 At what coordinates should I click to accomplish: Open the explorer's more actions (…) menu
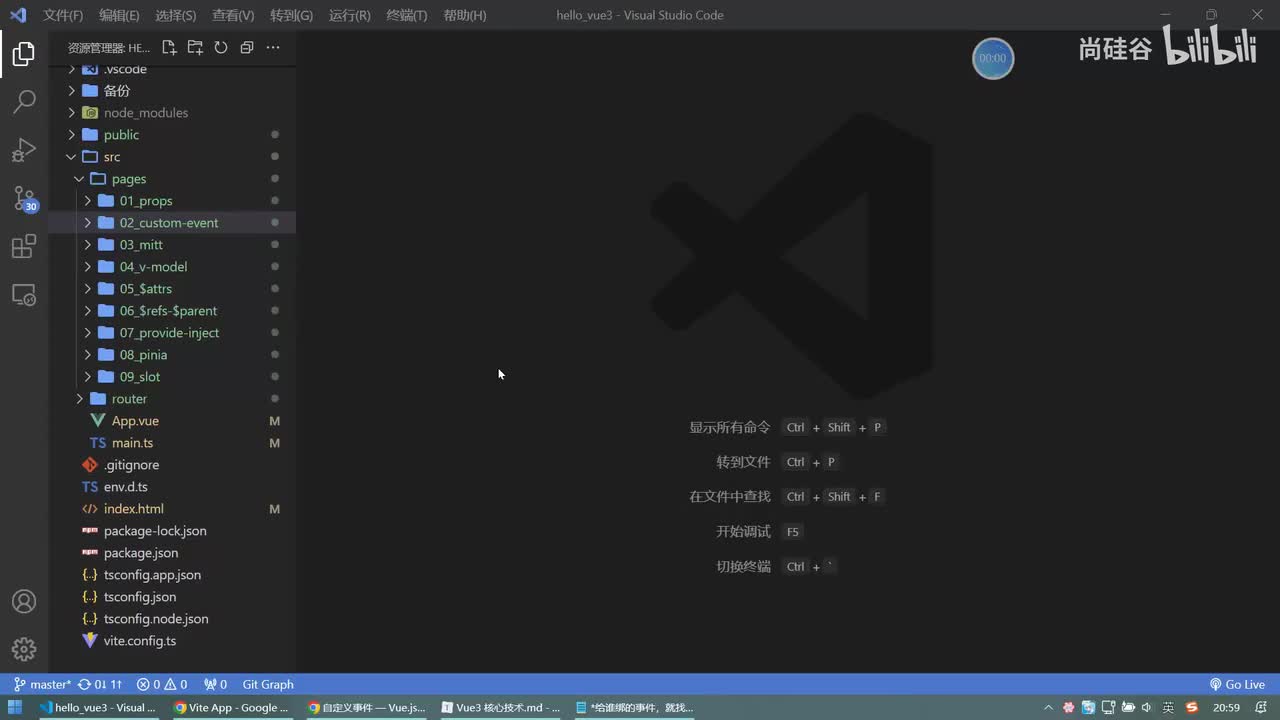point(273,47)
